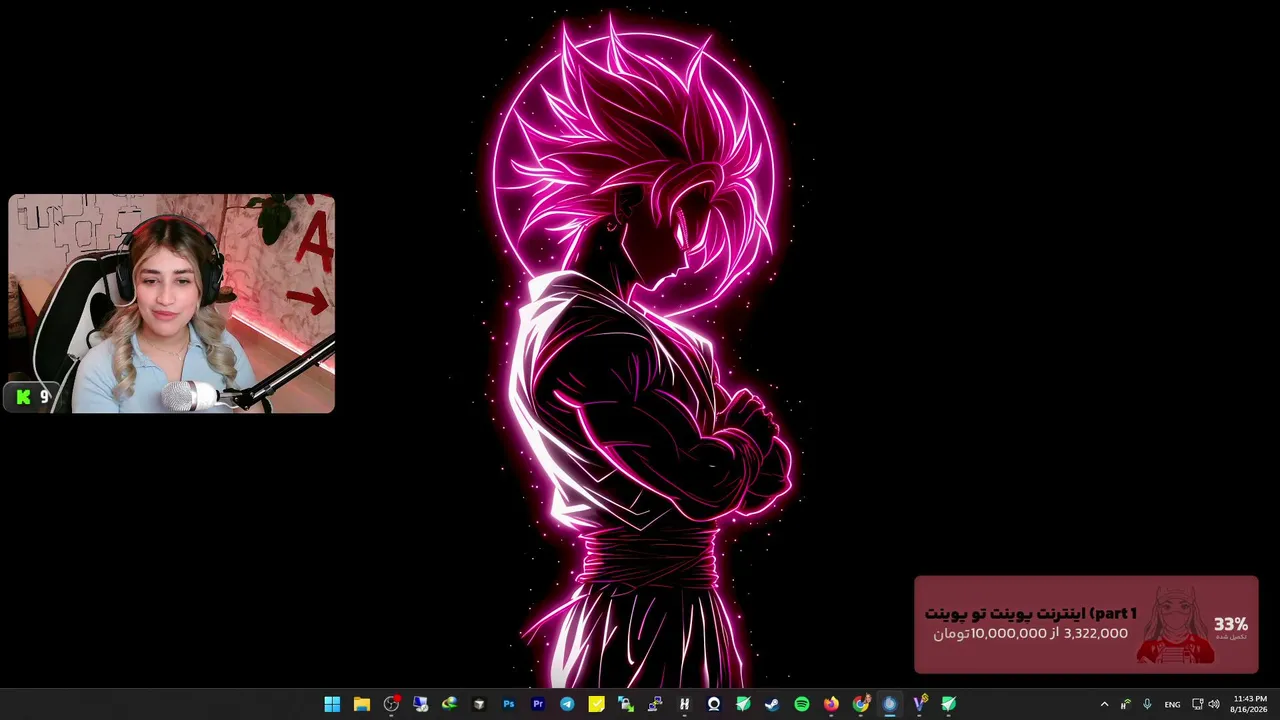The height and width of the screenshot is (720, 1280).
Task: Open the volume control in tray
Action: 1214,704
